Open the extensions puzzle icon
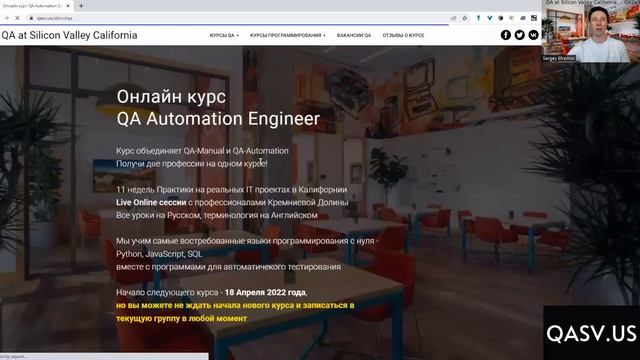 pos(523,18)
